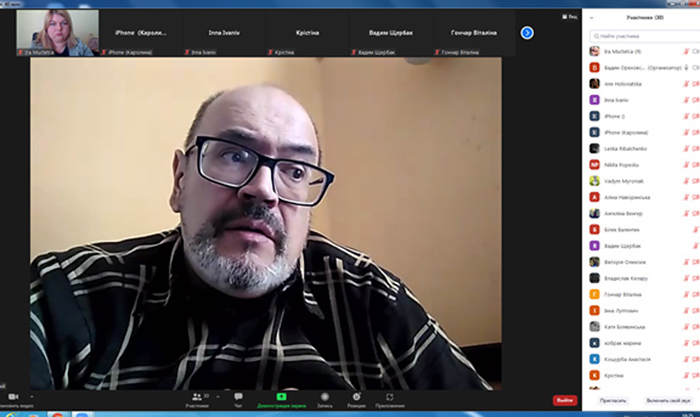Toggle muted microphone icon for Vadym Myroniak
Screen dimensions: 700x417
point(686,181)
